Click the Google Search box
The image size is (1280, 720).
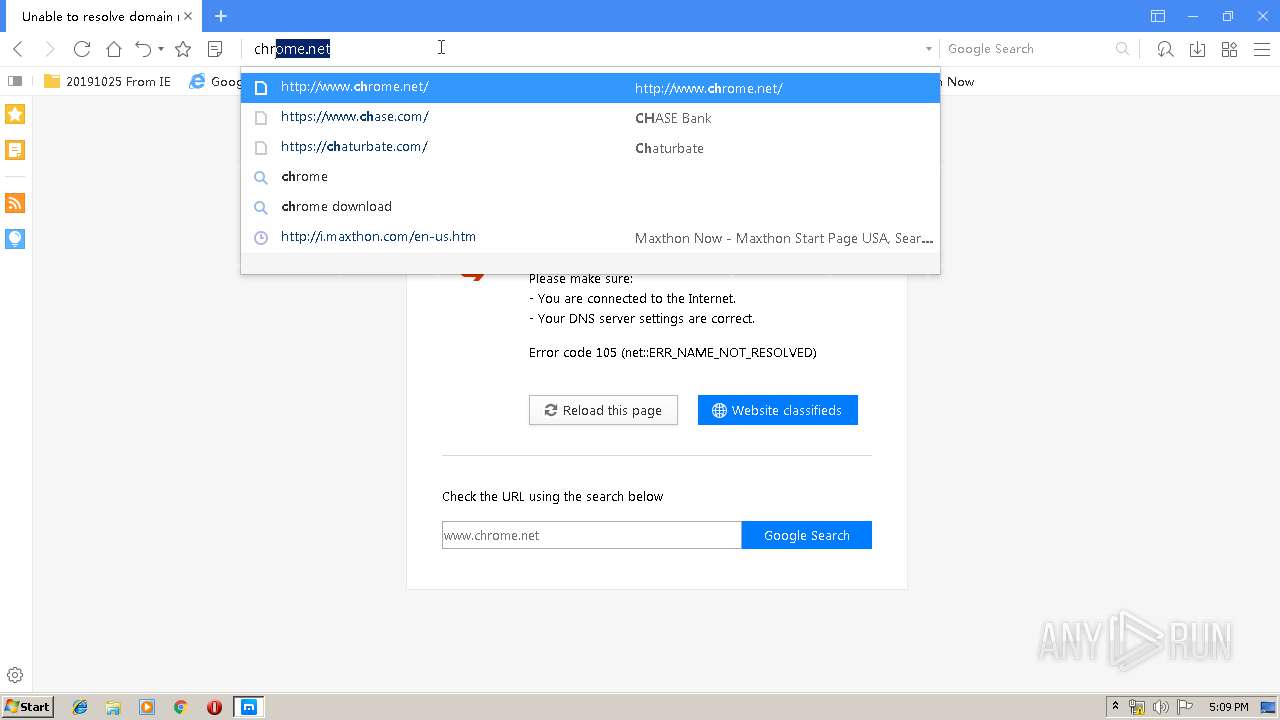tap(1028, 49)
